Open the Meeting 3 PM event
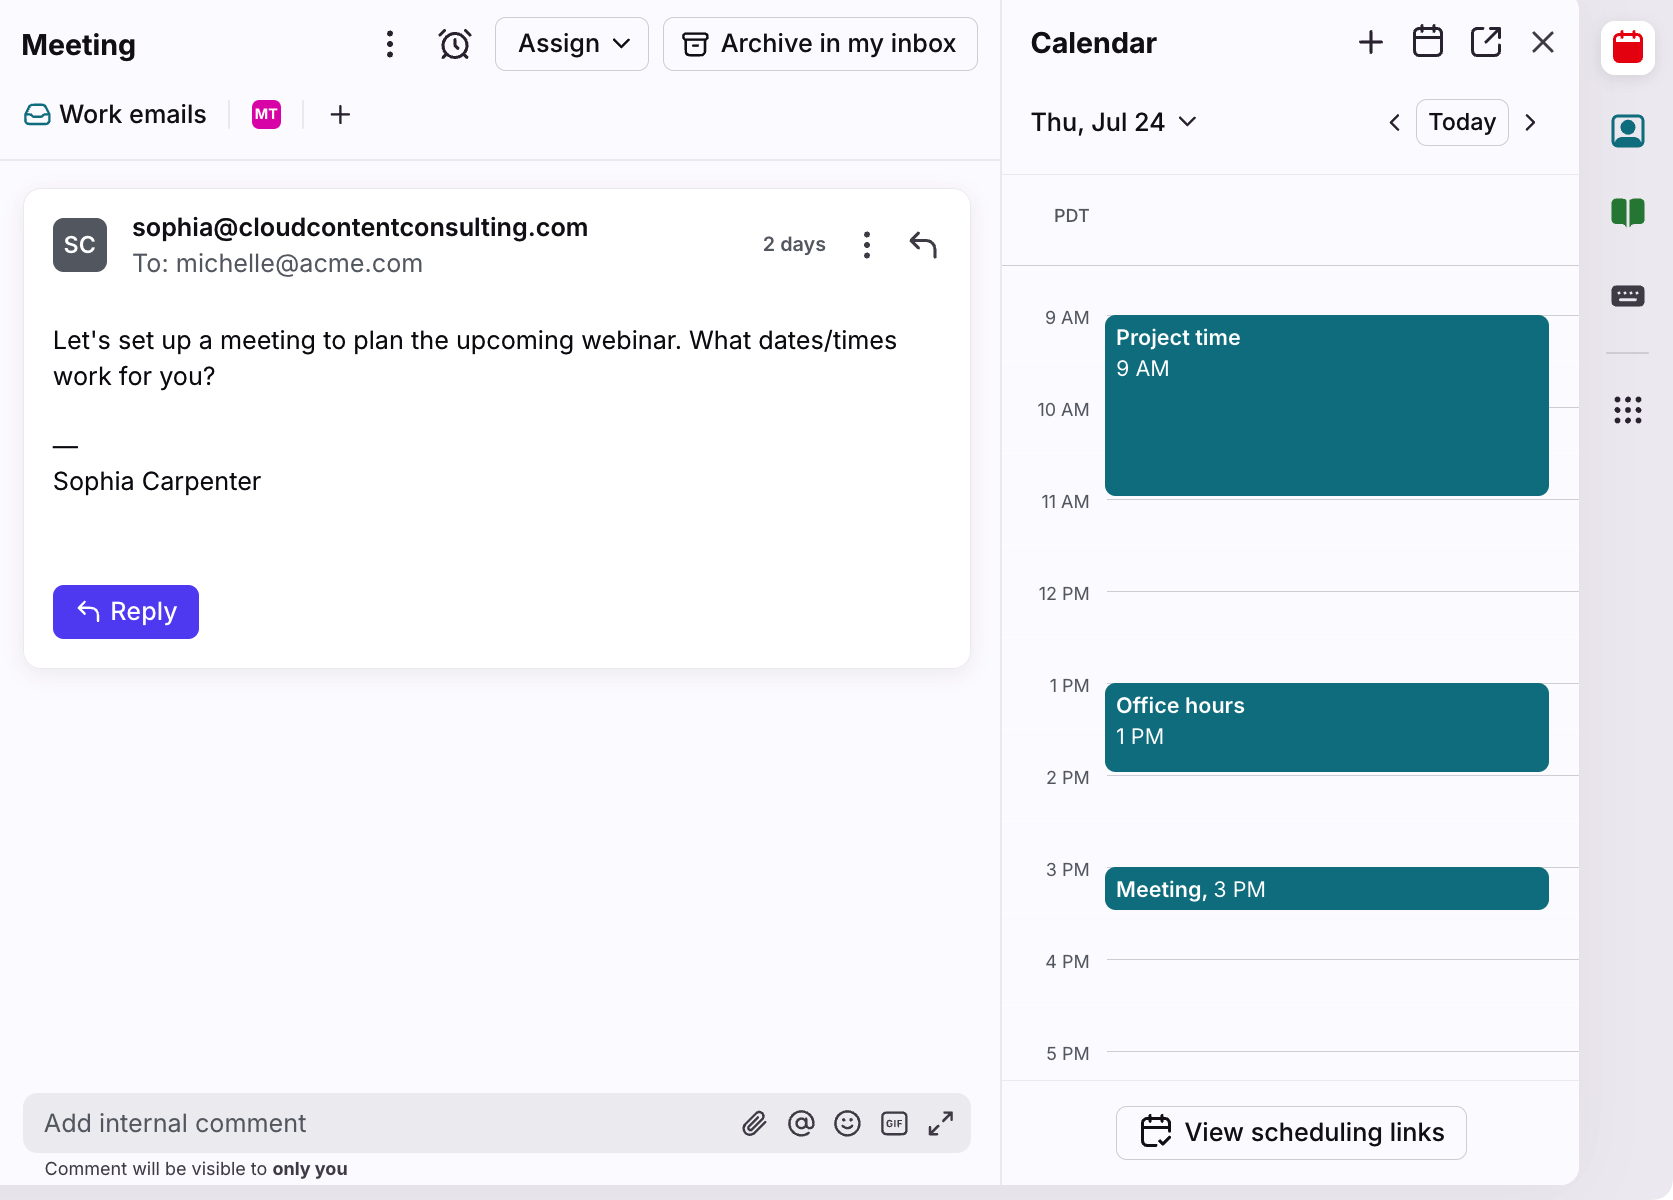 [x=1327, y=889]
